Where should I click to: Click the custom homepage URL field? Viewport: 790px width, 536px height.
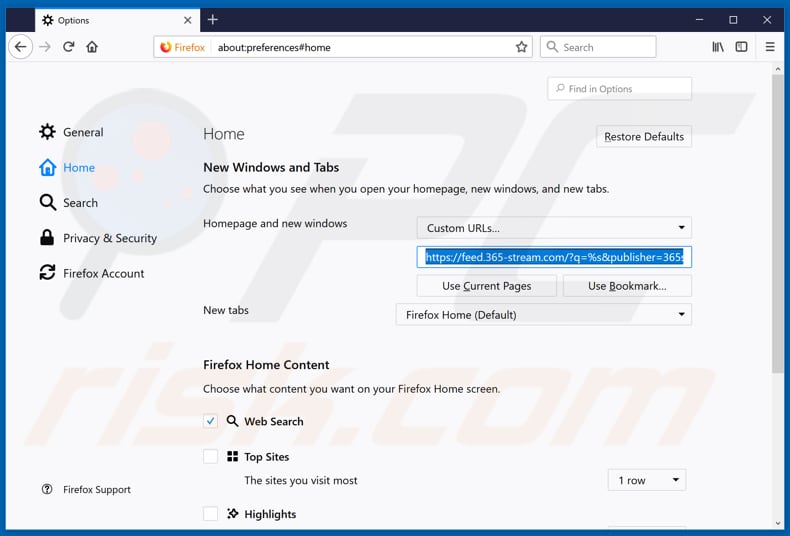pyautogui.click(x=554, y=257)
